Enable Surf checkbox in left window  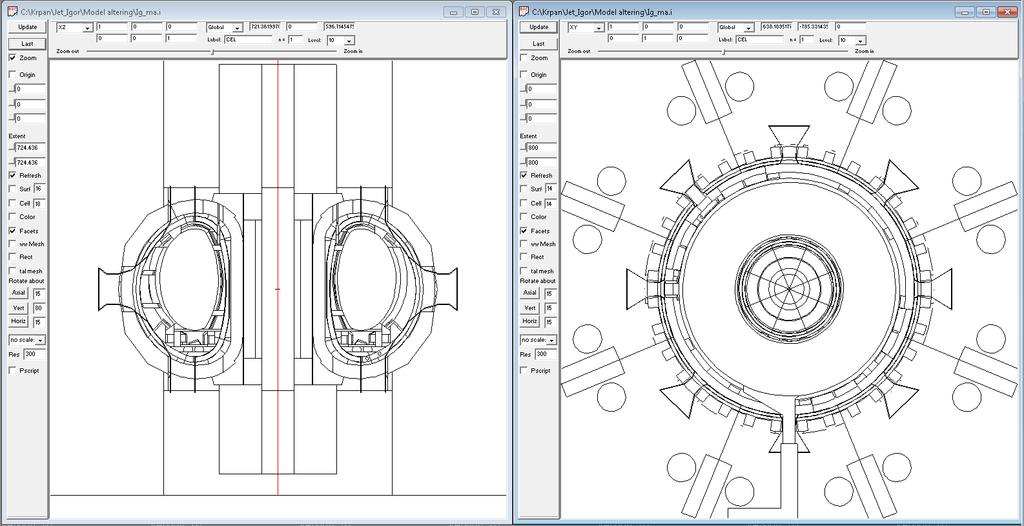coord(12,189)
